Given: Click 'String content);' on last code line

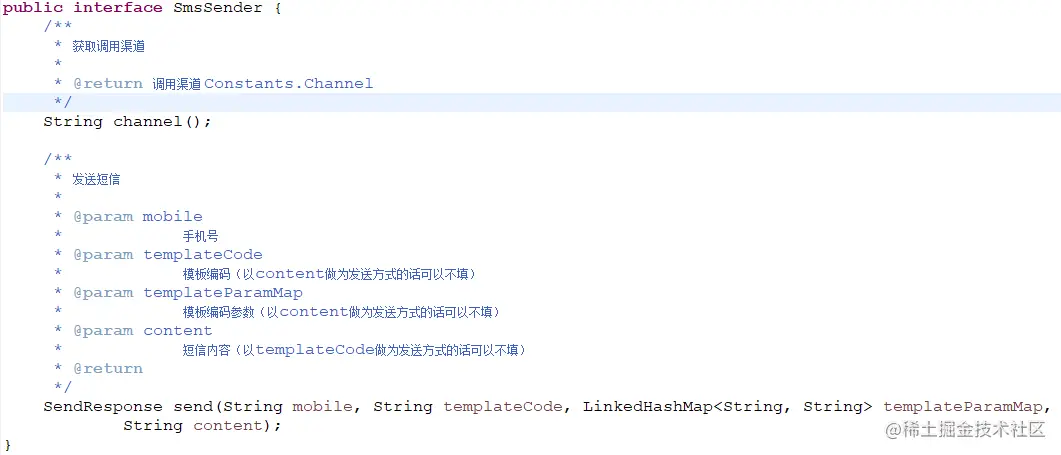Looking at the screenshot, I should [x=202, y=426].
